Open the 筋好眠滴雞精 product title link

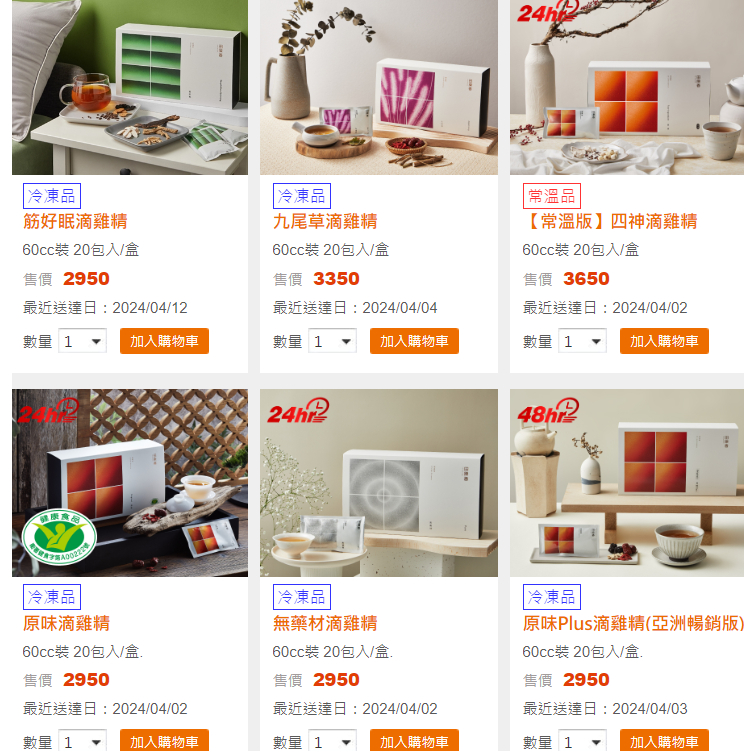(75, 221)
